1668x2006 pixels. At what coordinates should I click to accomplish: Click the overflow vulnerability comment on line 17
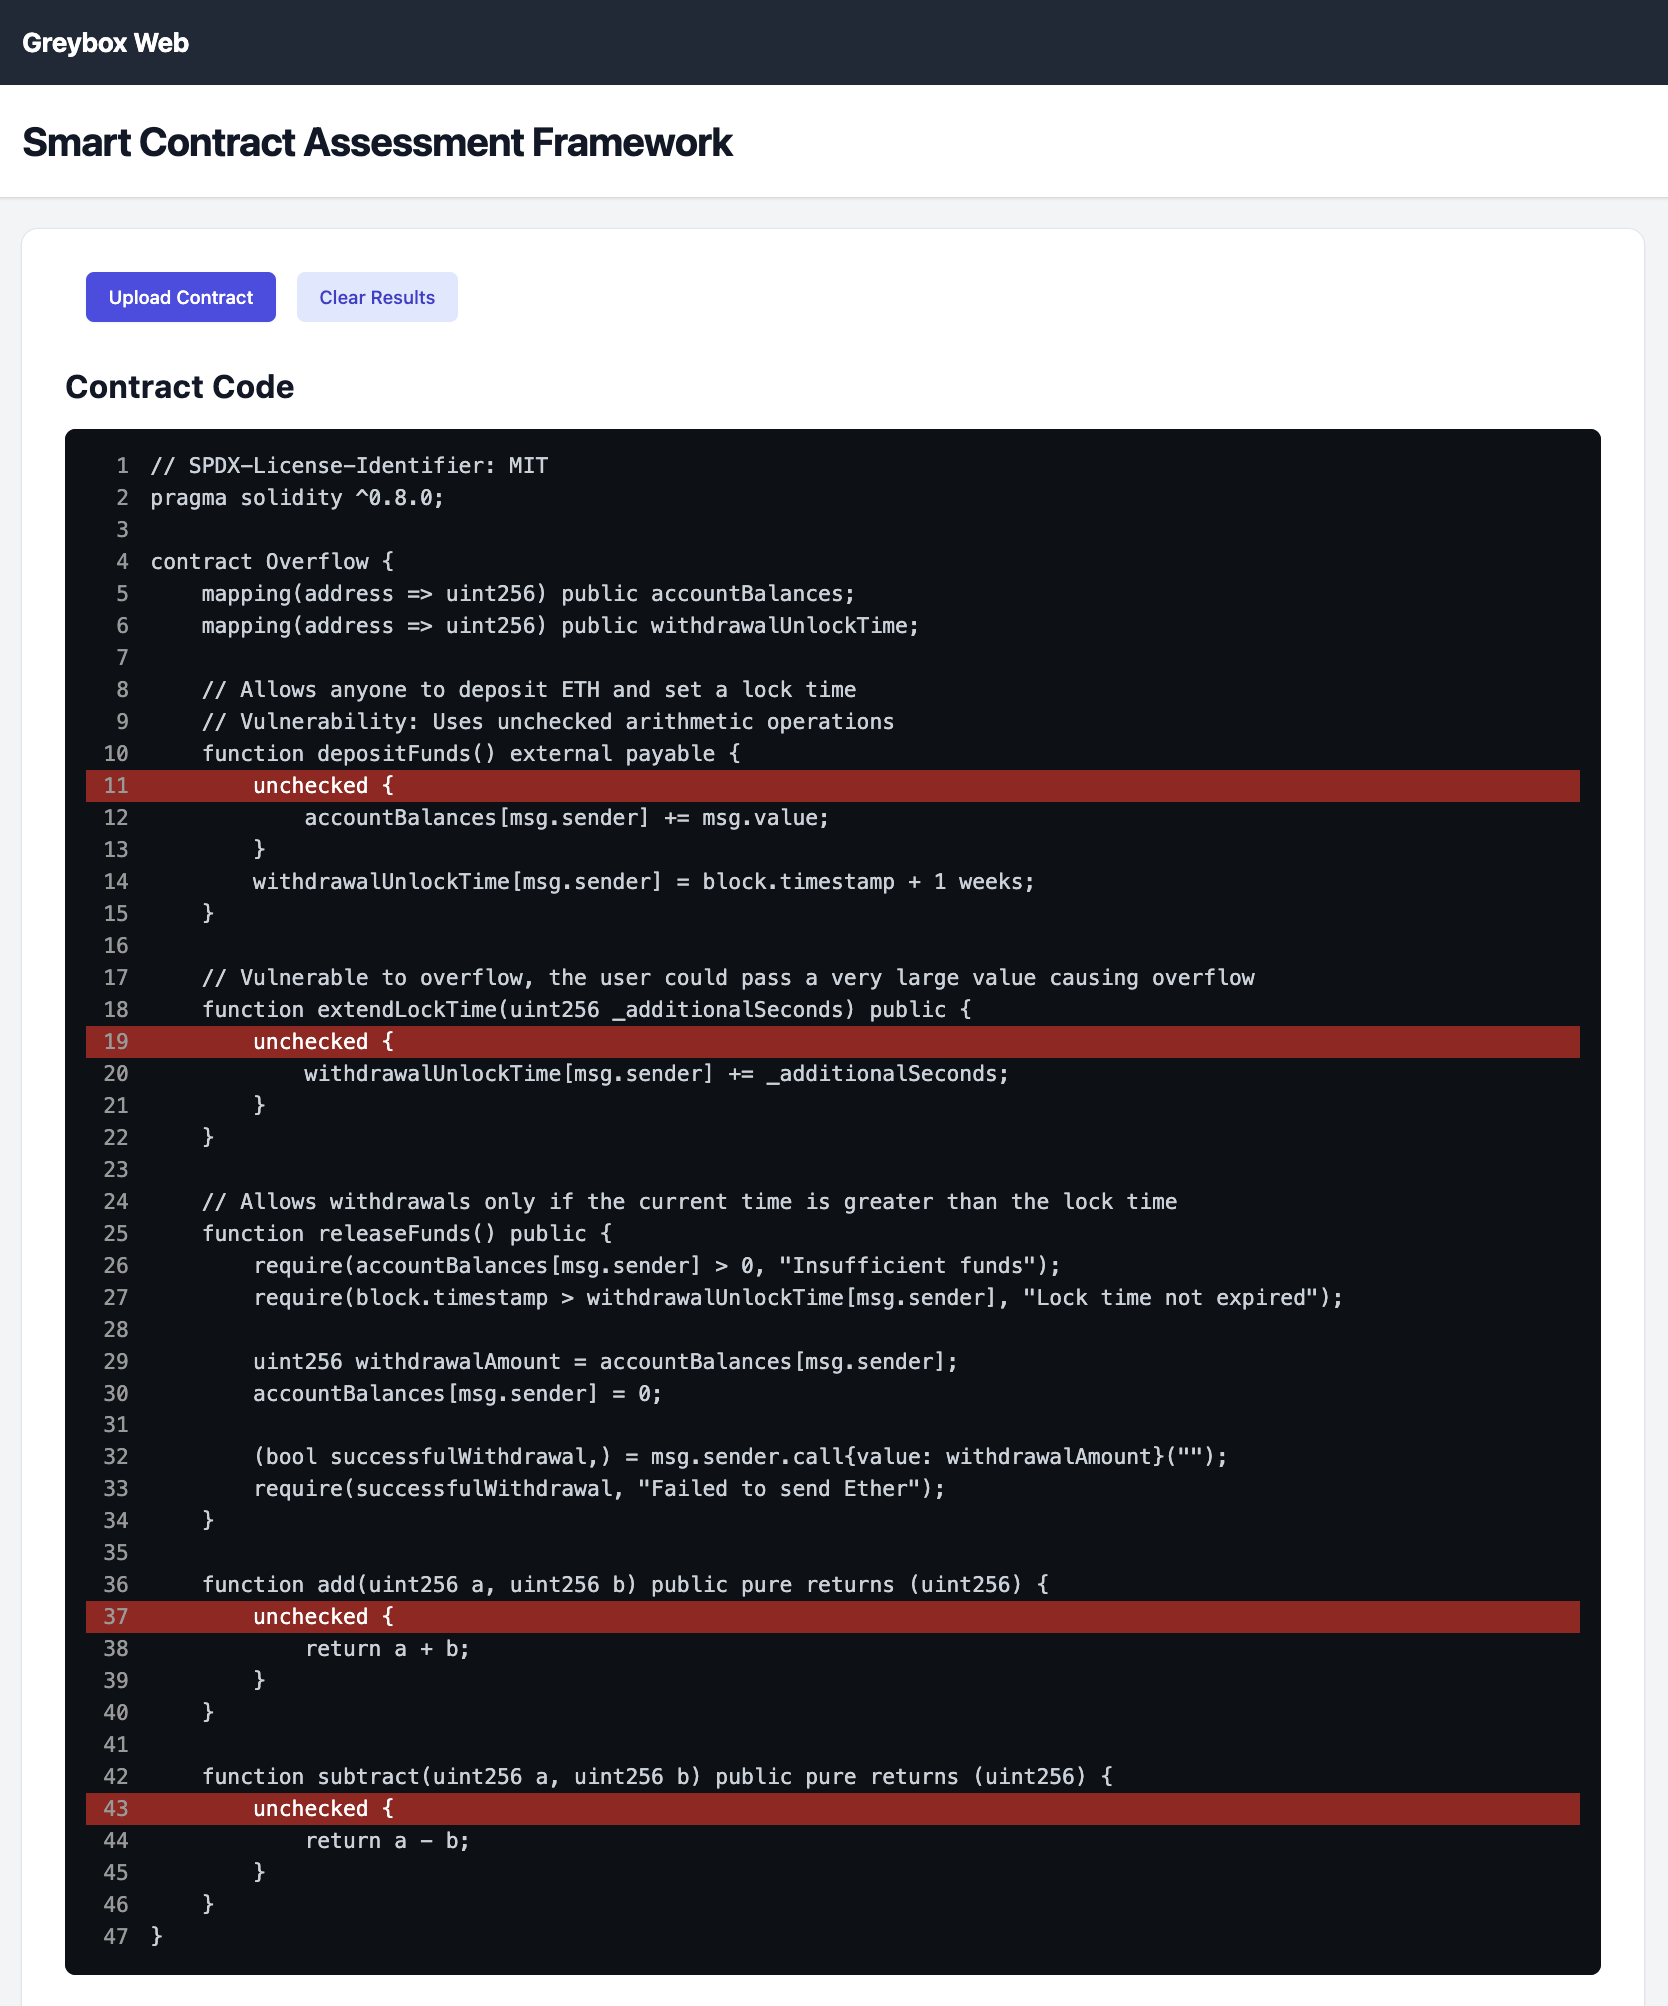click(x=730, y=977)
